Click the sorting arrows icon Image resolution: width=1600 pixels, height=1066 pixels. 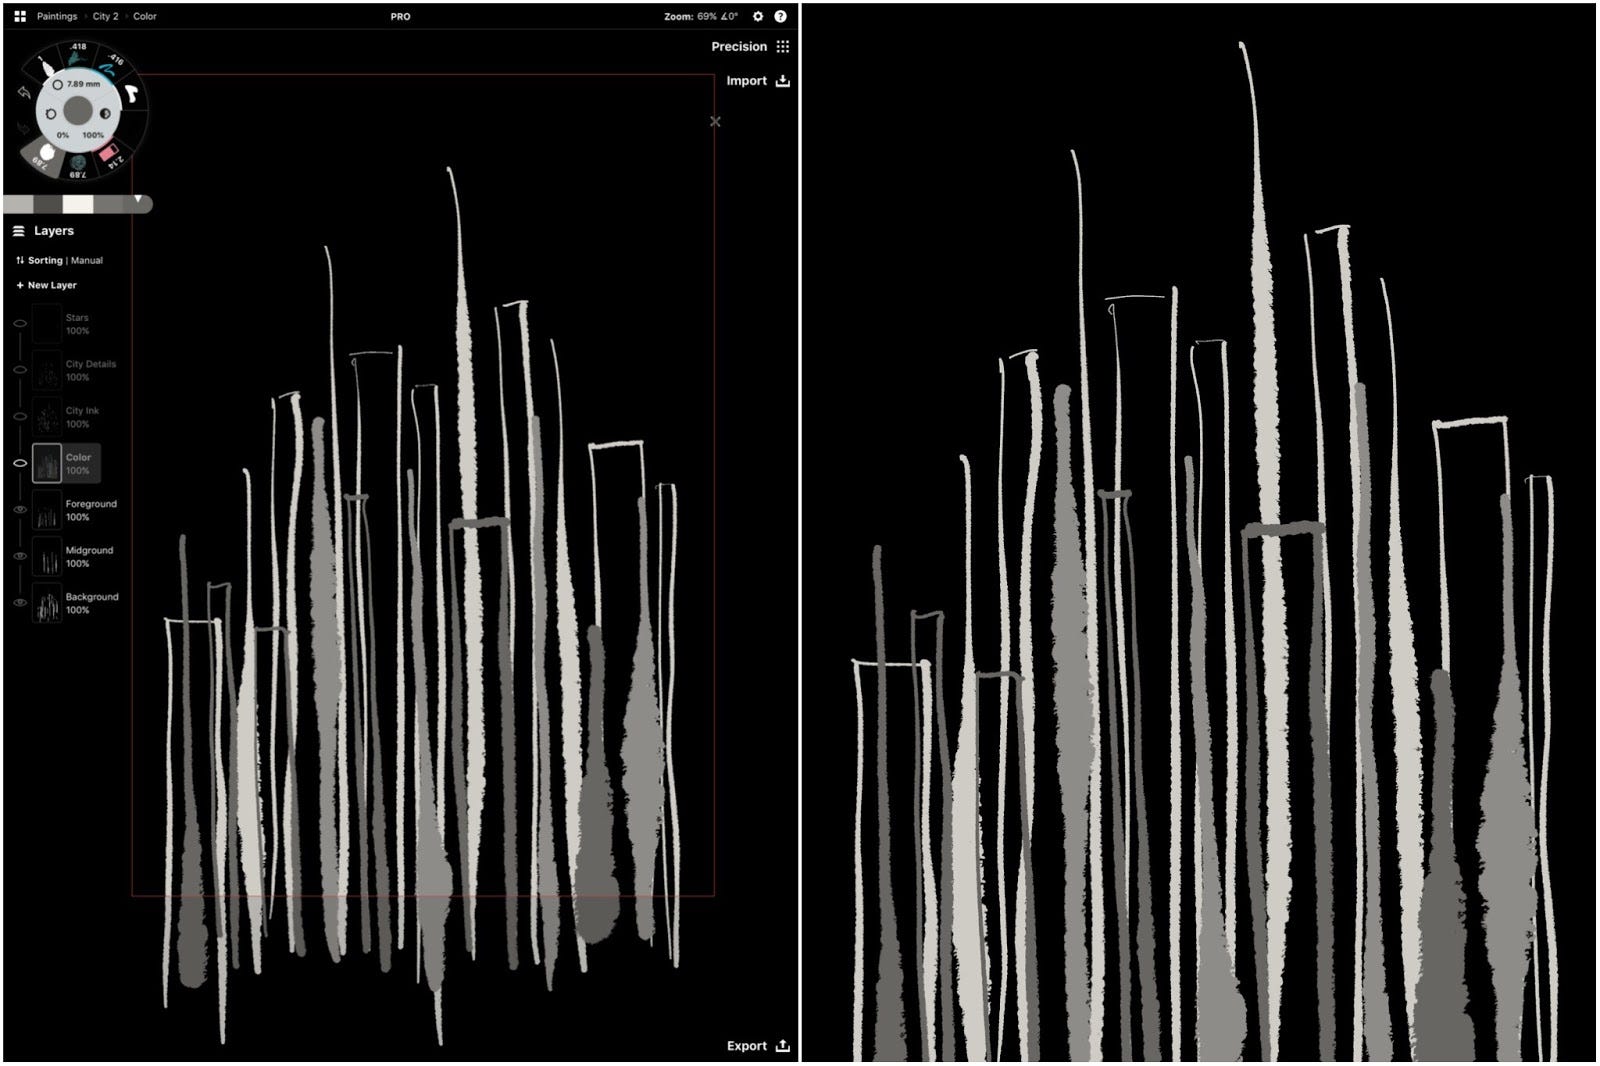20,260
